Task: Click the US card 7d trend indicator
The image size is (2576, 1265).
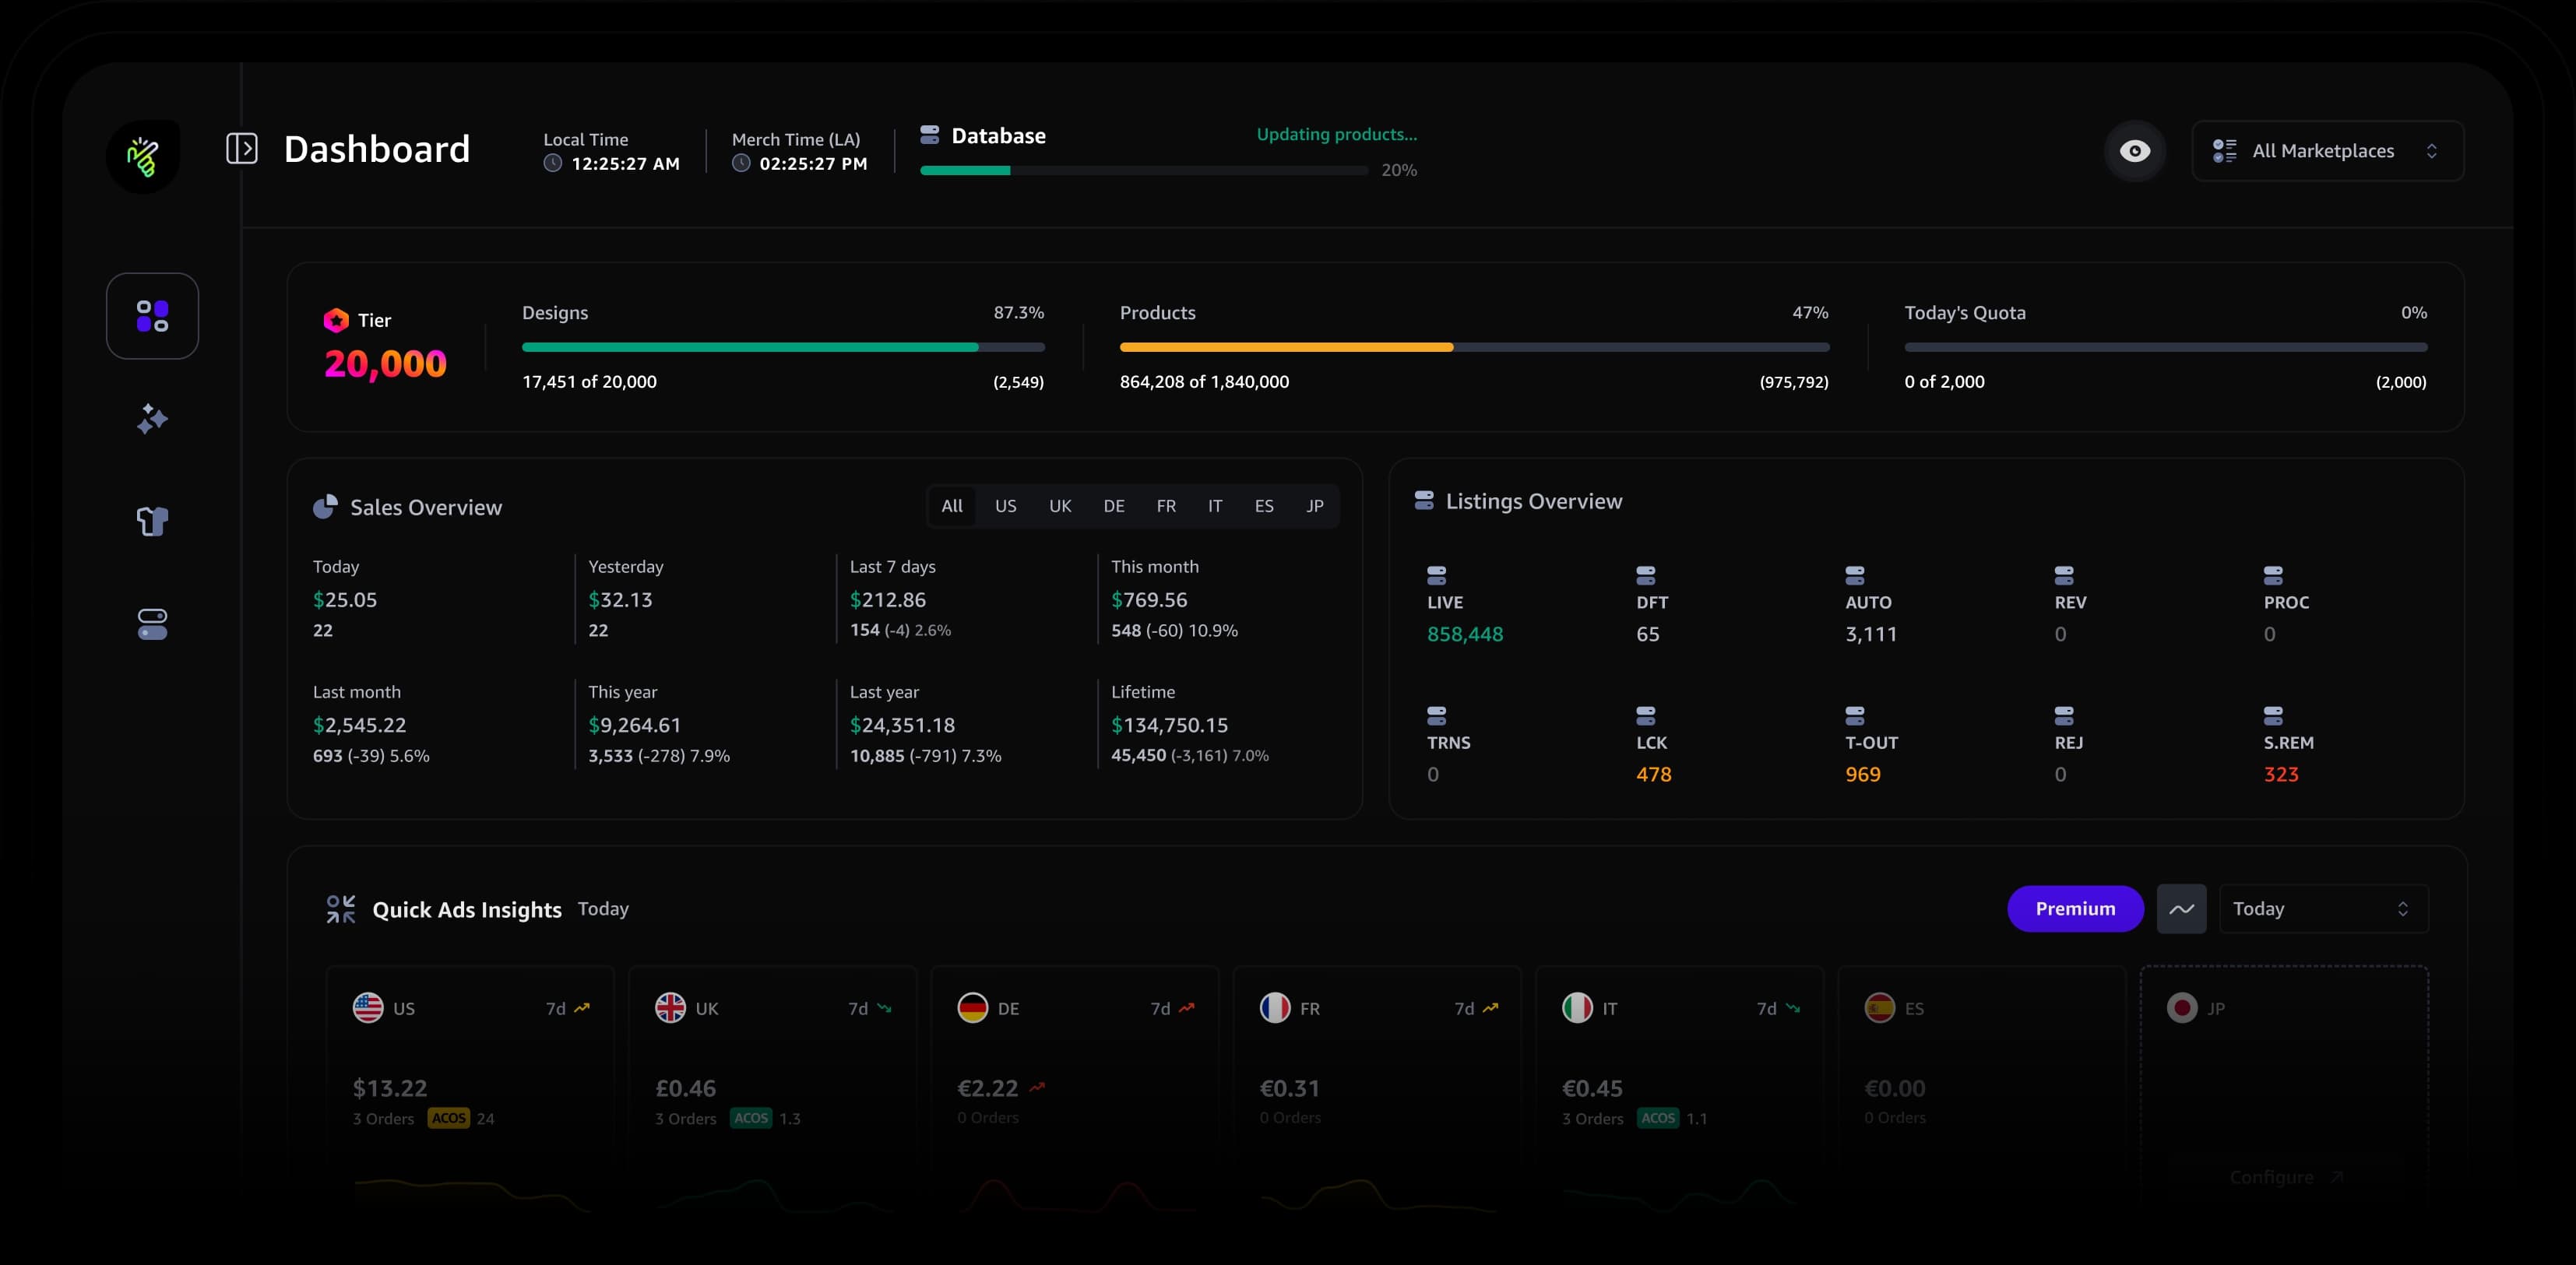Action: (x=568, y=1008)
